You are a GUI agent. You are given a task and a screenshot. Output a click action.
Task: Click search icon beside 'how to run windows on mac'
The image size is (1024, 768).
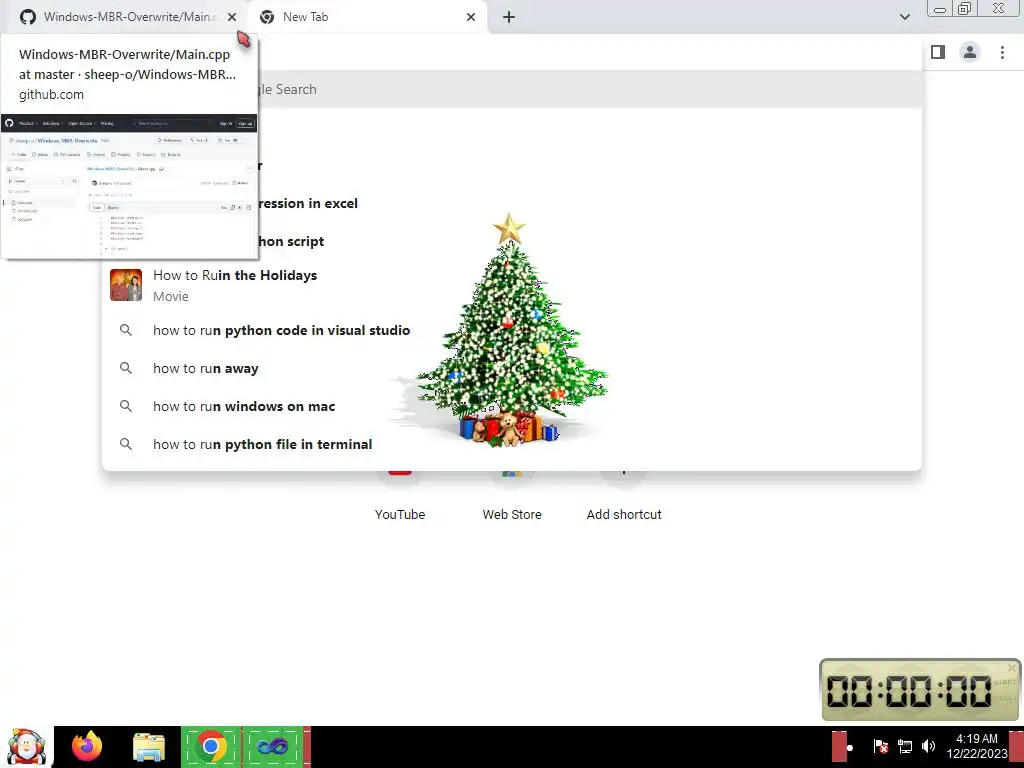pos(126,406)
